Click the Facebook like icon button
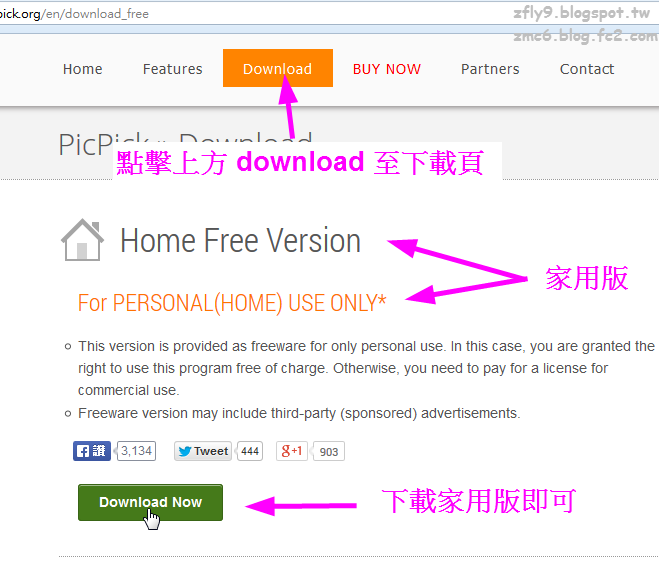This screenshot has width=659, height=563. point(92,451)
